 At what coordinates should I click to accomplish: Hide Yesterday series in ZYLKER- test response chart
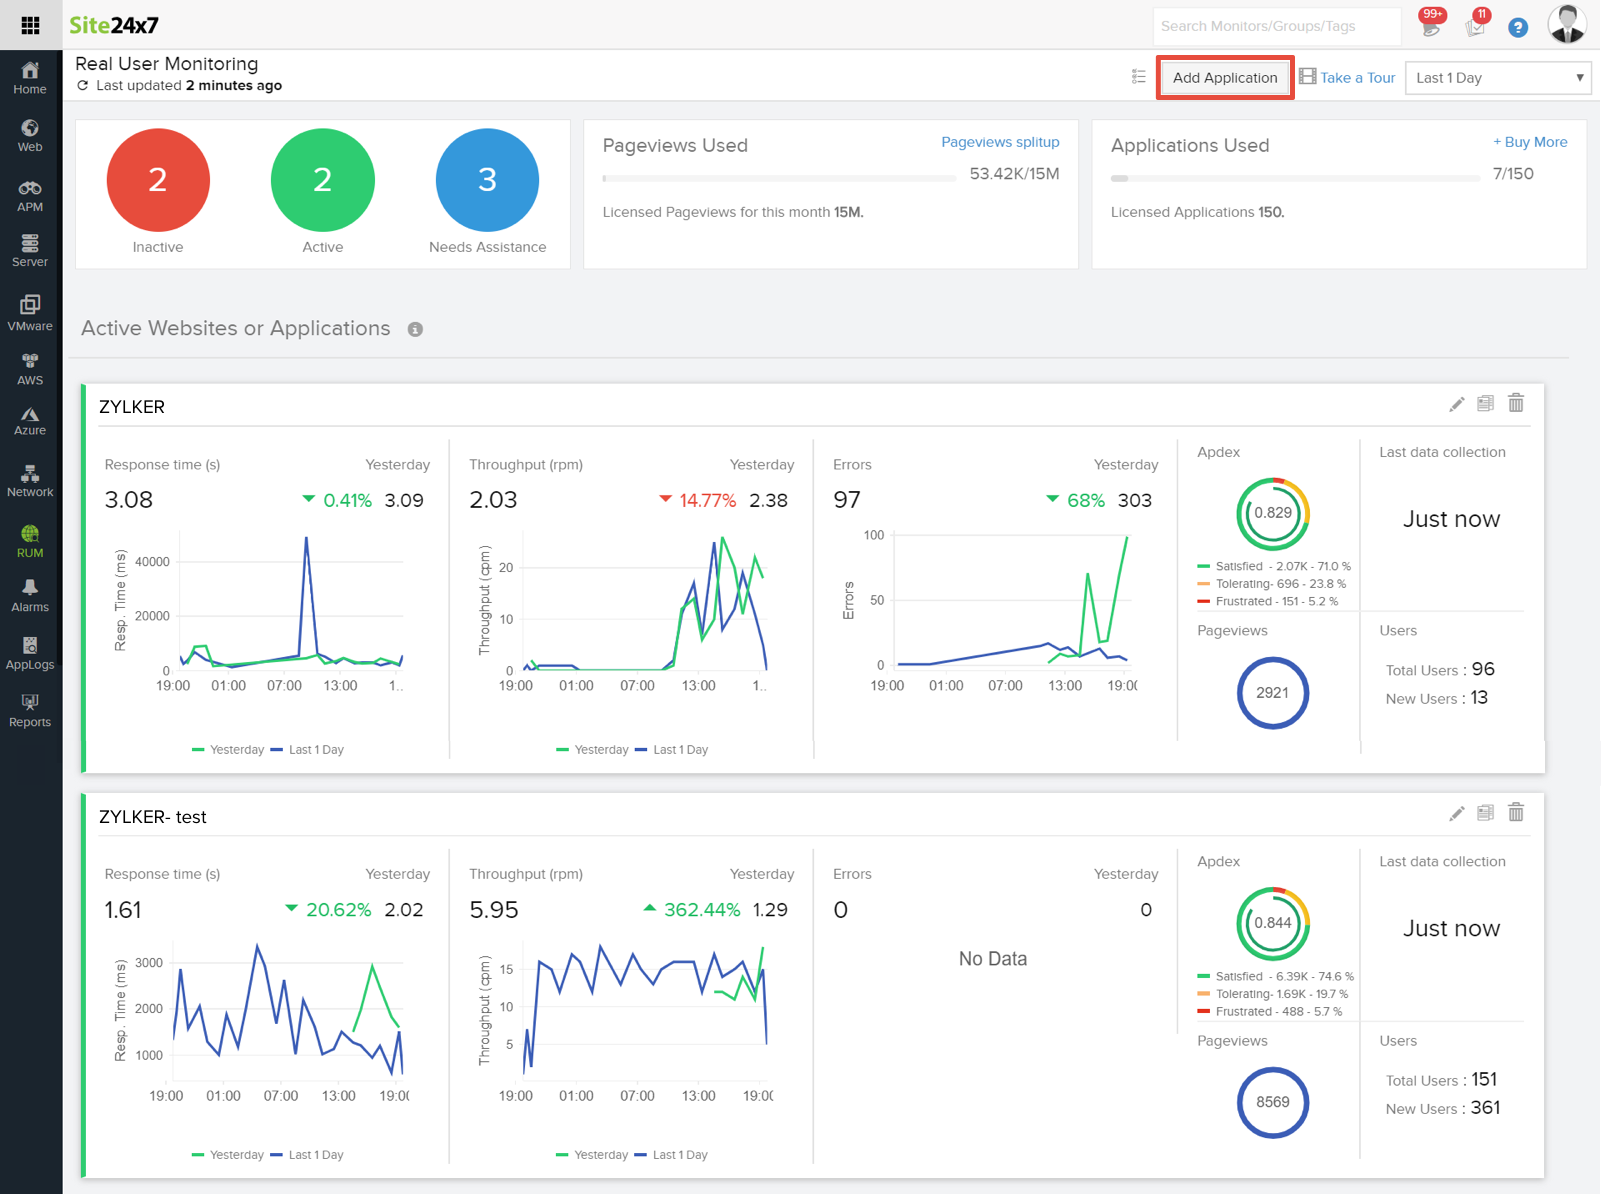click(228, 1155)
